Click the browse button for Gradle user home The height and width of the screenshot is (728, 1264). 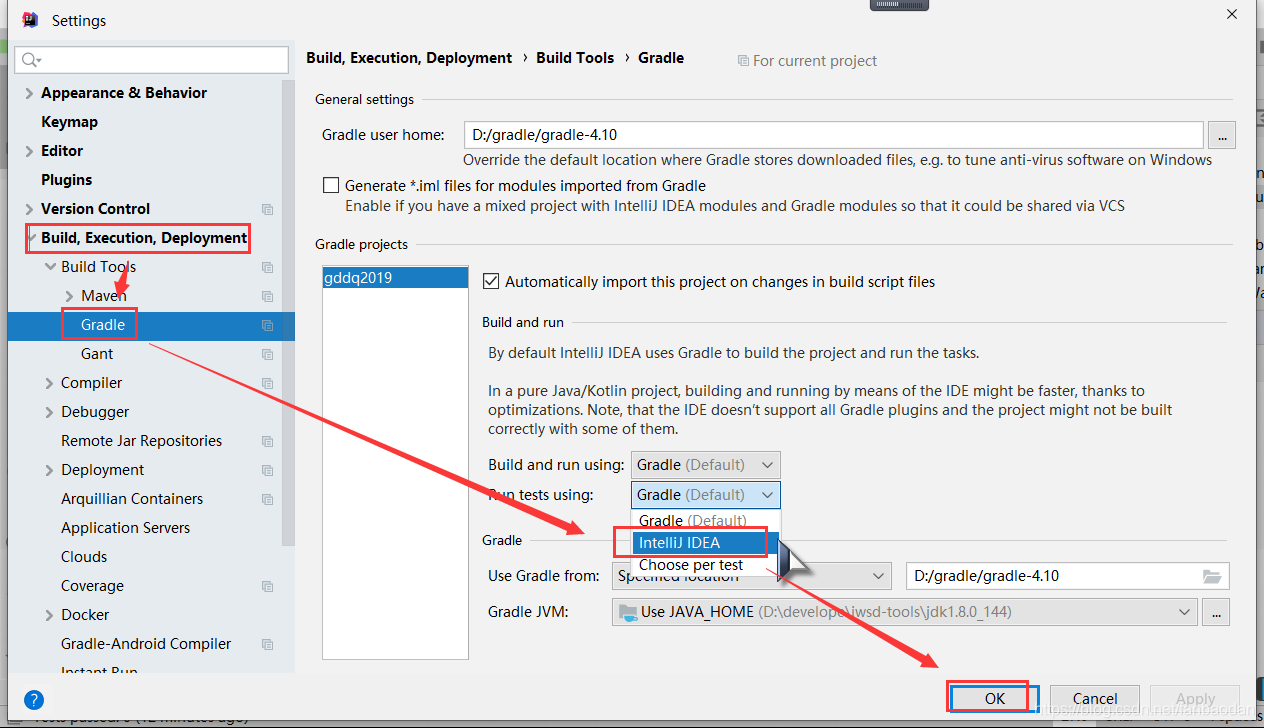click(1222, 135)
